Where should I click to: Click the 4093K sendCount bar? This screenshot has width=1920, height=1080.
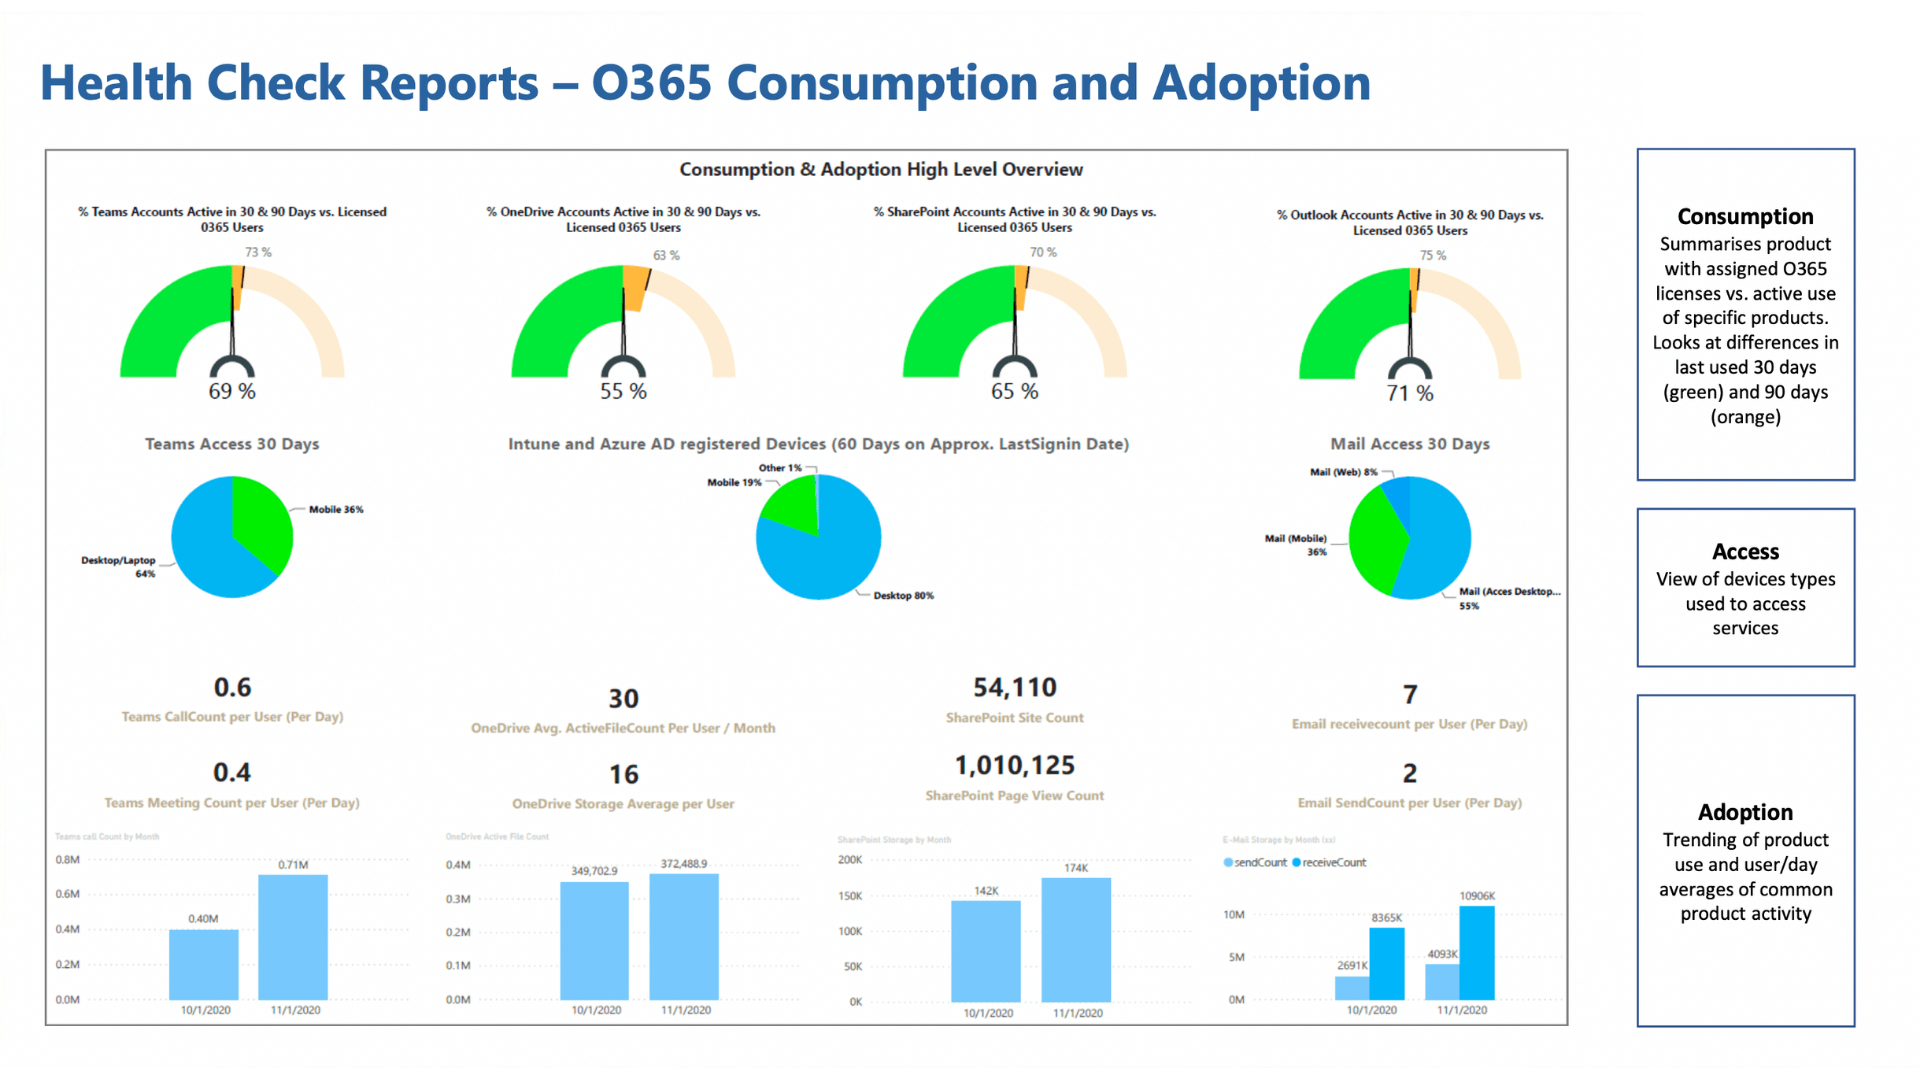tap(1442, 982)
